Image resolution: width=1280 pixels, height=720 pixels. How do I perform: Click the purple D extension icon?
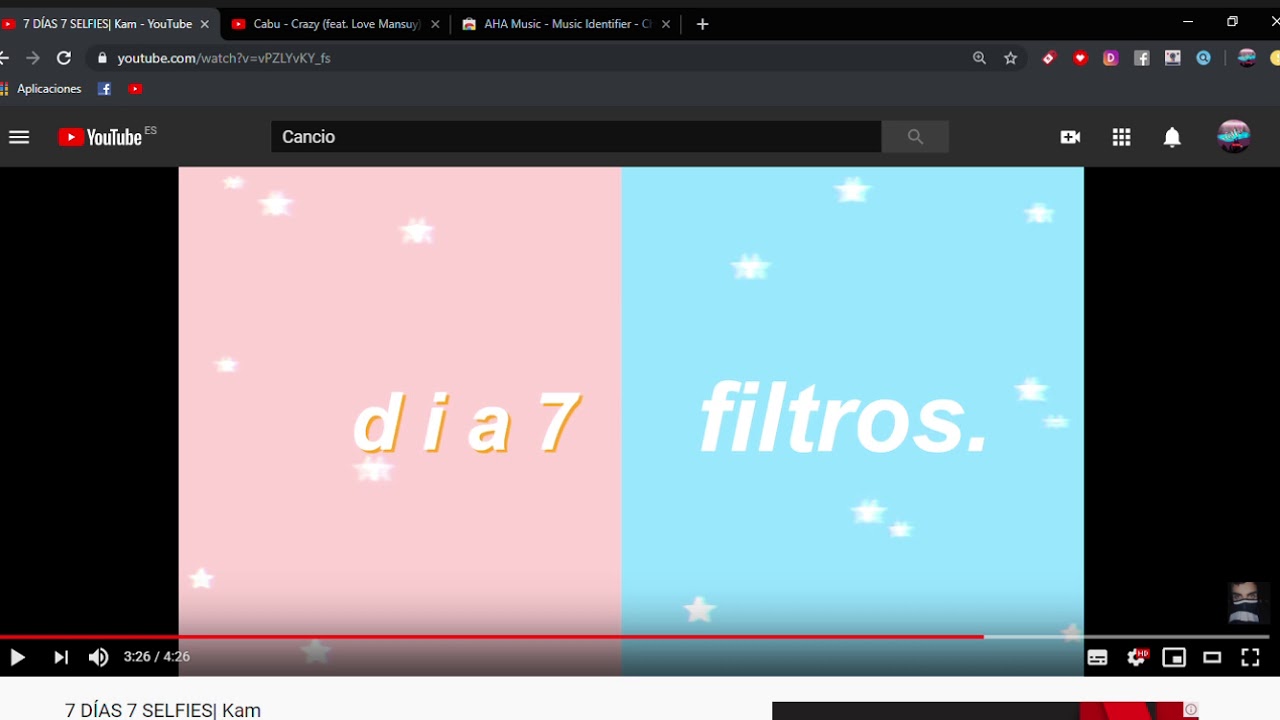tap(1110, 58)
